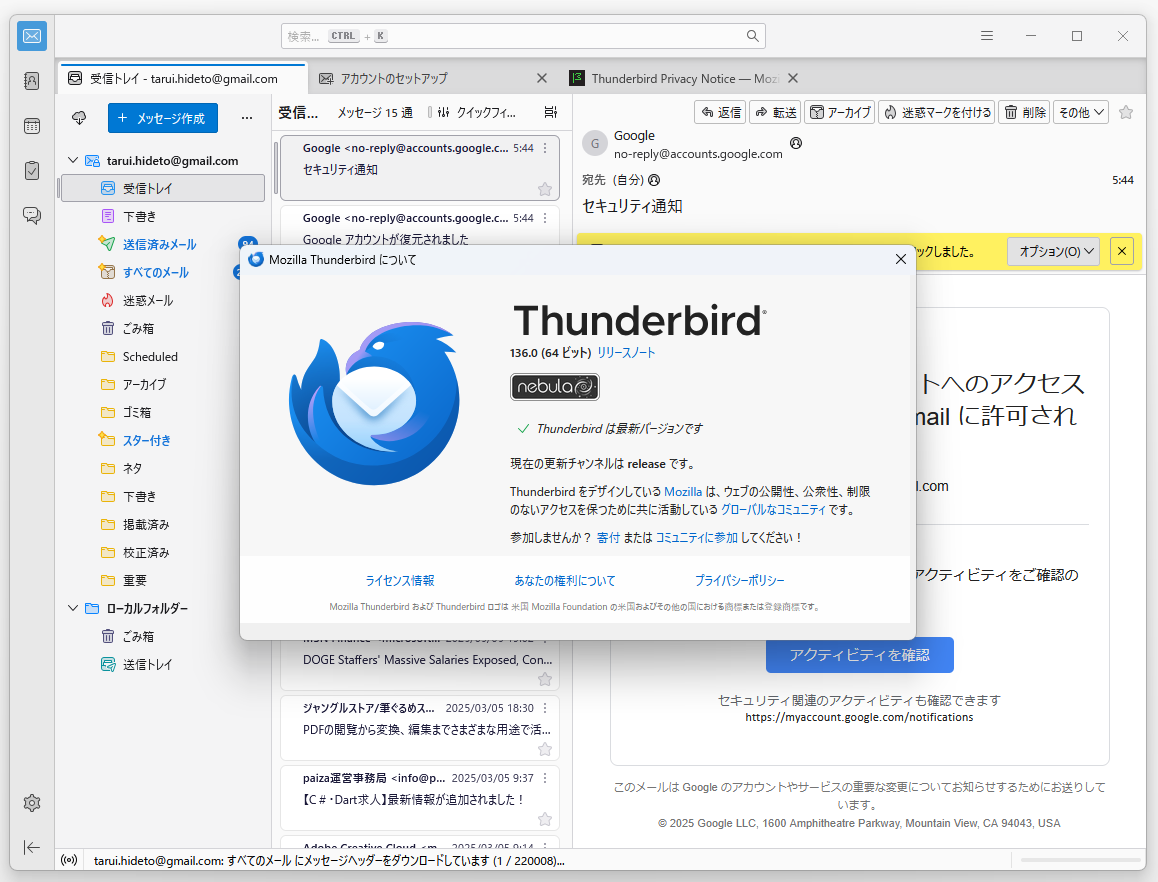Expand the その他 dropdown in the message toolbar
The width and height of the screenshot is (1158, 882).
click(1081, 111)
